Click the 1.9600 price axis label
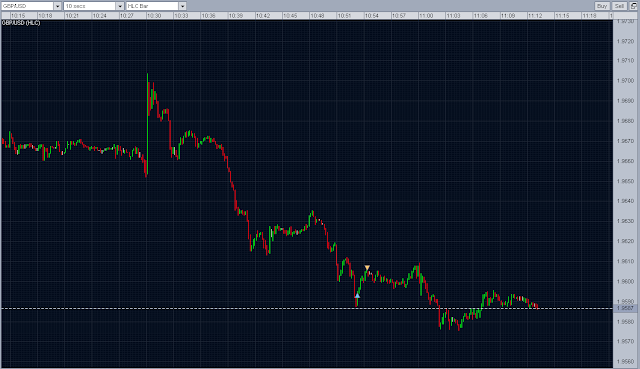This screenshot has height=369, width=640. tap(626, 282)
